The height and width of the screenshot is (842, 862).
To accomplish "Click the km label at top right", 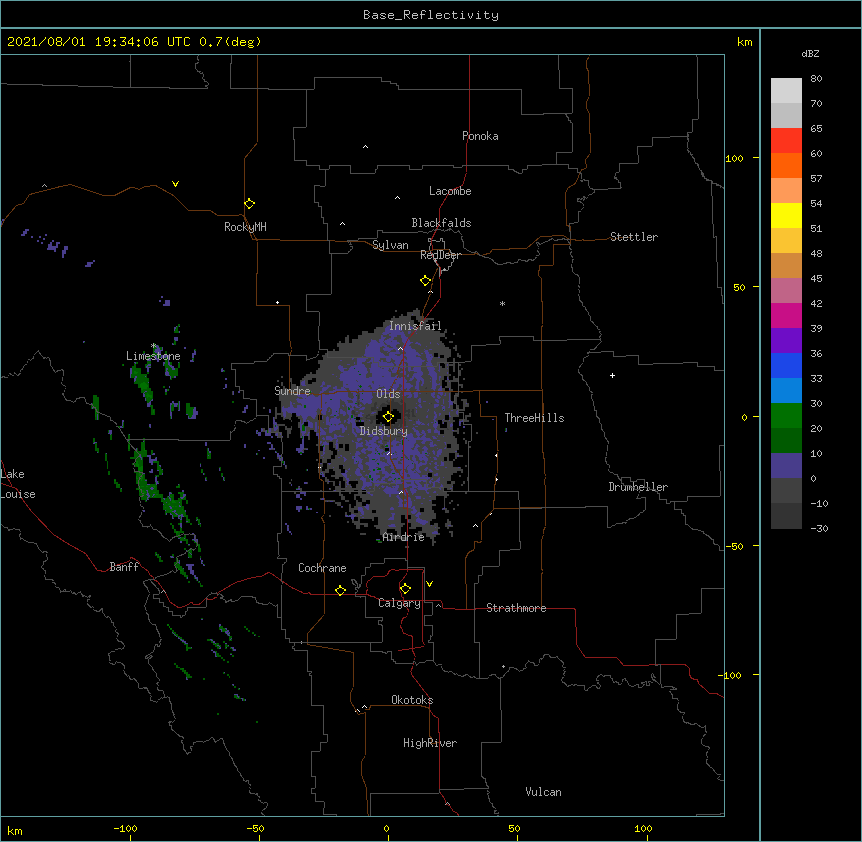I will click(744, 42).
